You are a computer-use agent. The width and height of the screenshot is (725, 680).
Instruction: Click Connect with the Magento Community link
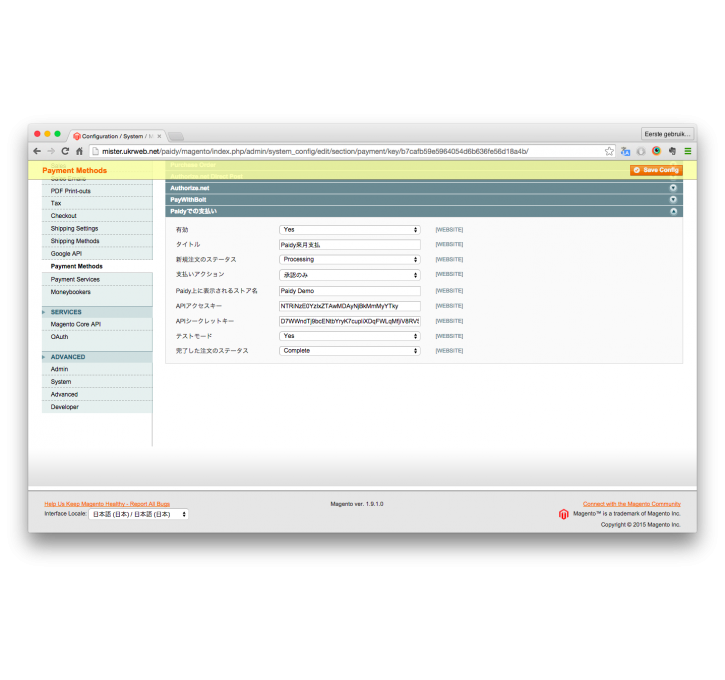pos(632,504)
